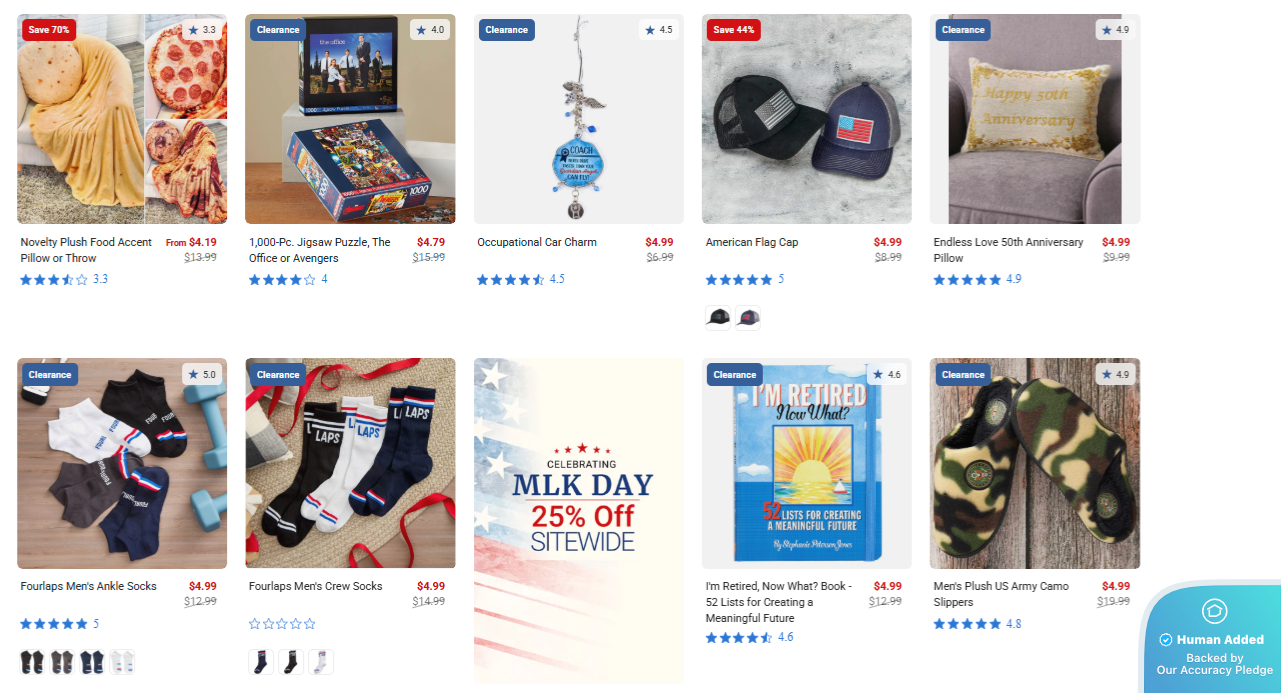Image resolution: width=1281 pixels, height=693 pixels.
Task: Click the Fourlaps Men's Crew Socks title
Action: (316, 586)
